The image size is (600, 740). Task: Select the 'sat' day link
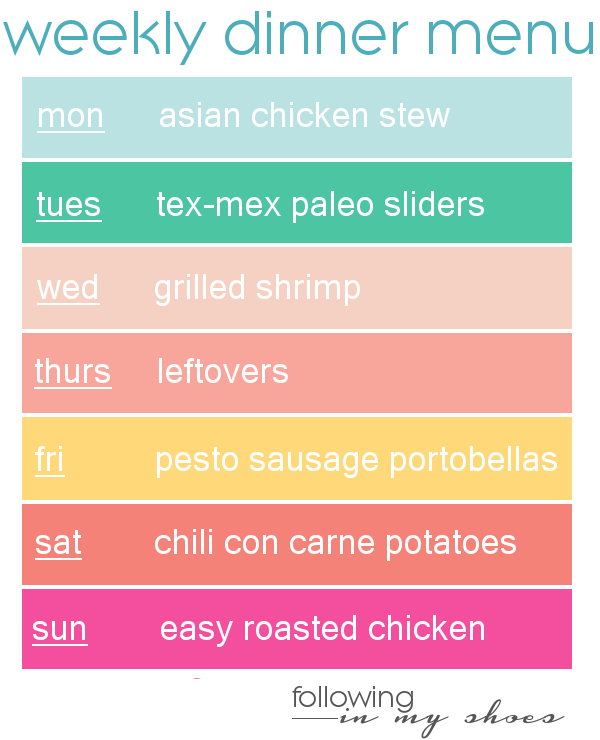click(59, 544)
